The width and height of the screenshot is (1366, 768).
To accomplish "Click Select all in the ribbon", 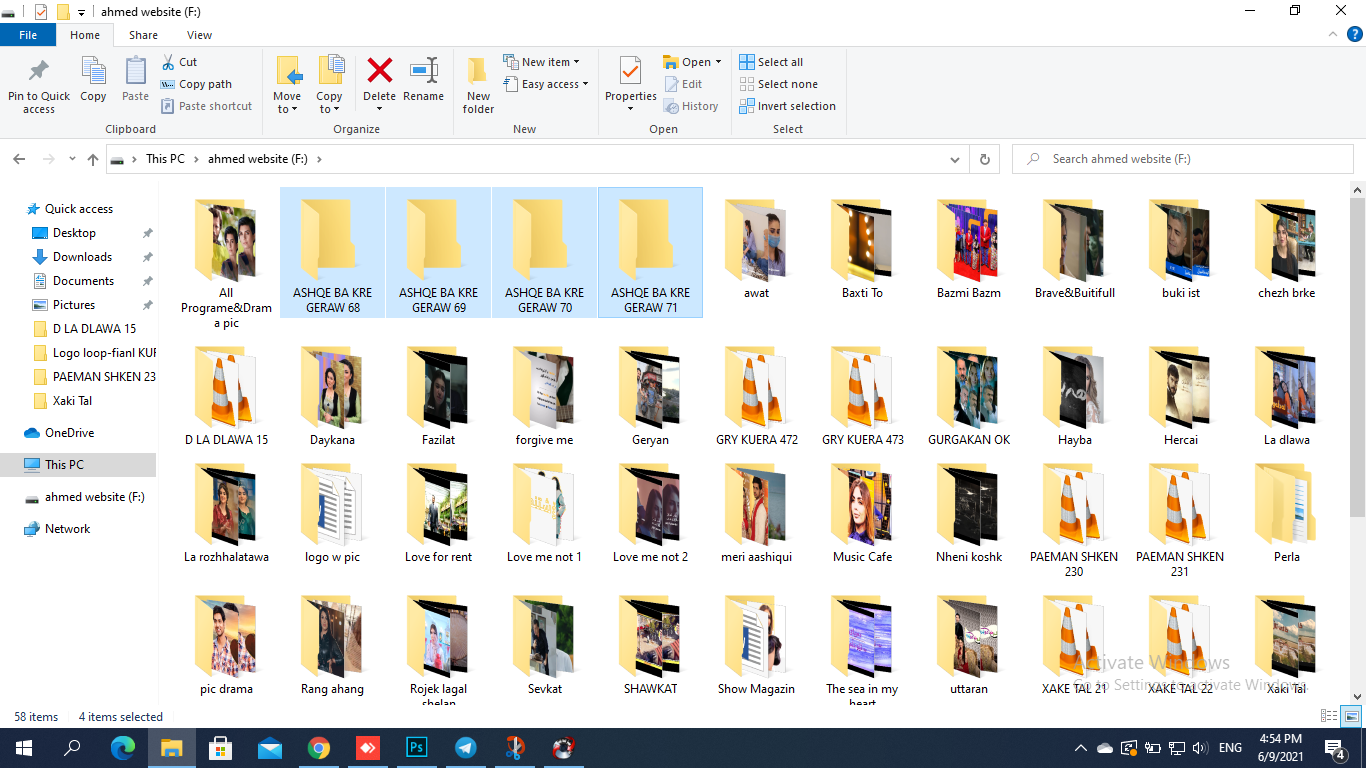I will tap(771, 62).
